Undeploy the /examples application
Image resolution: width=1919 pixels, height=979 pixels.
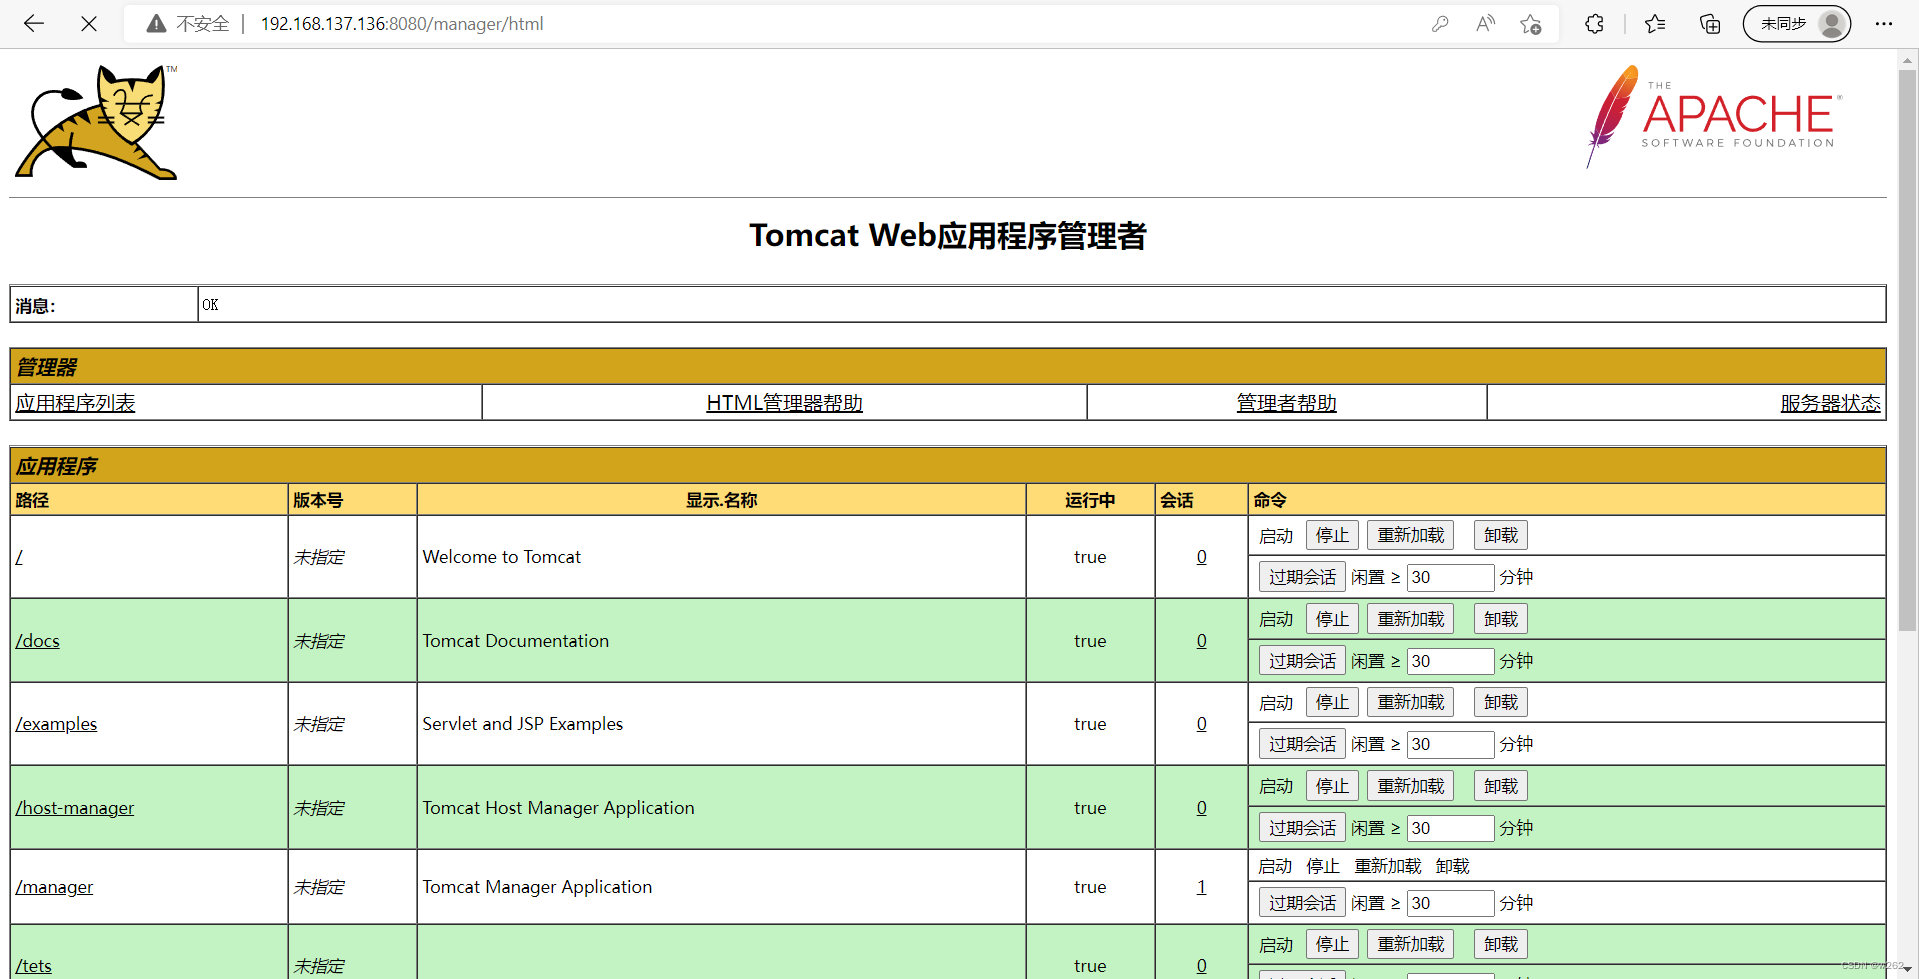(x=1501, y=703)
